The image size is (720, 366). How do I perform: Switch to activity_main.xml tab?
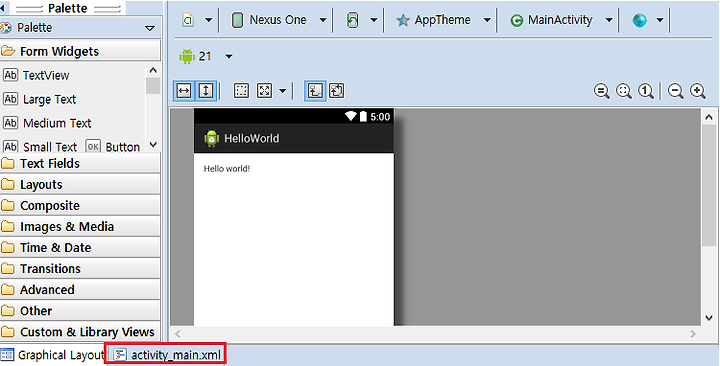pyautogui.click(x=166, y=355)
